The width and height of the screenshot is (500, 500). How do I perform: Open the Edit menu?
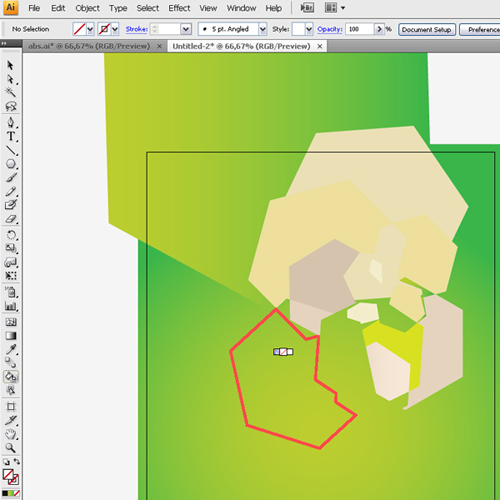[58, 8]
